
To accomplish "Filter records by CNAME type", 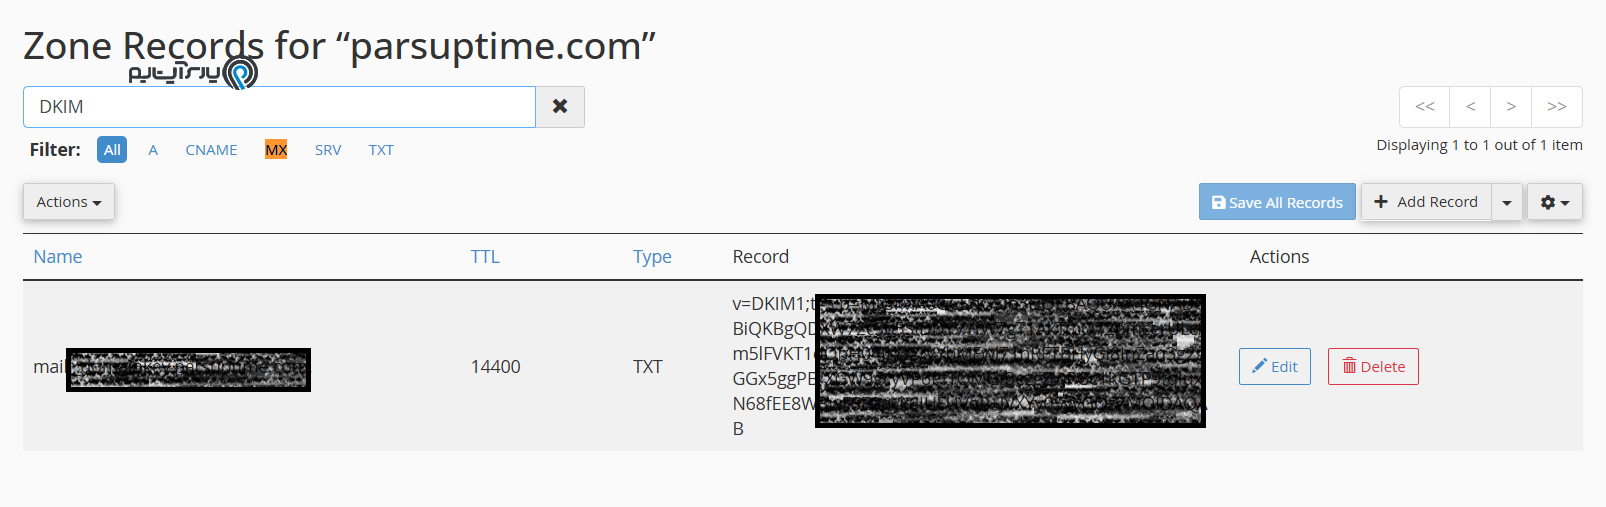I will (x=211, y=150).
